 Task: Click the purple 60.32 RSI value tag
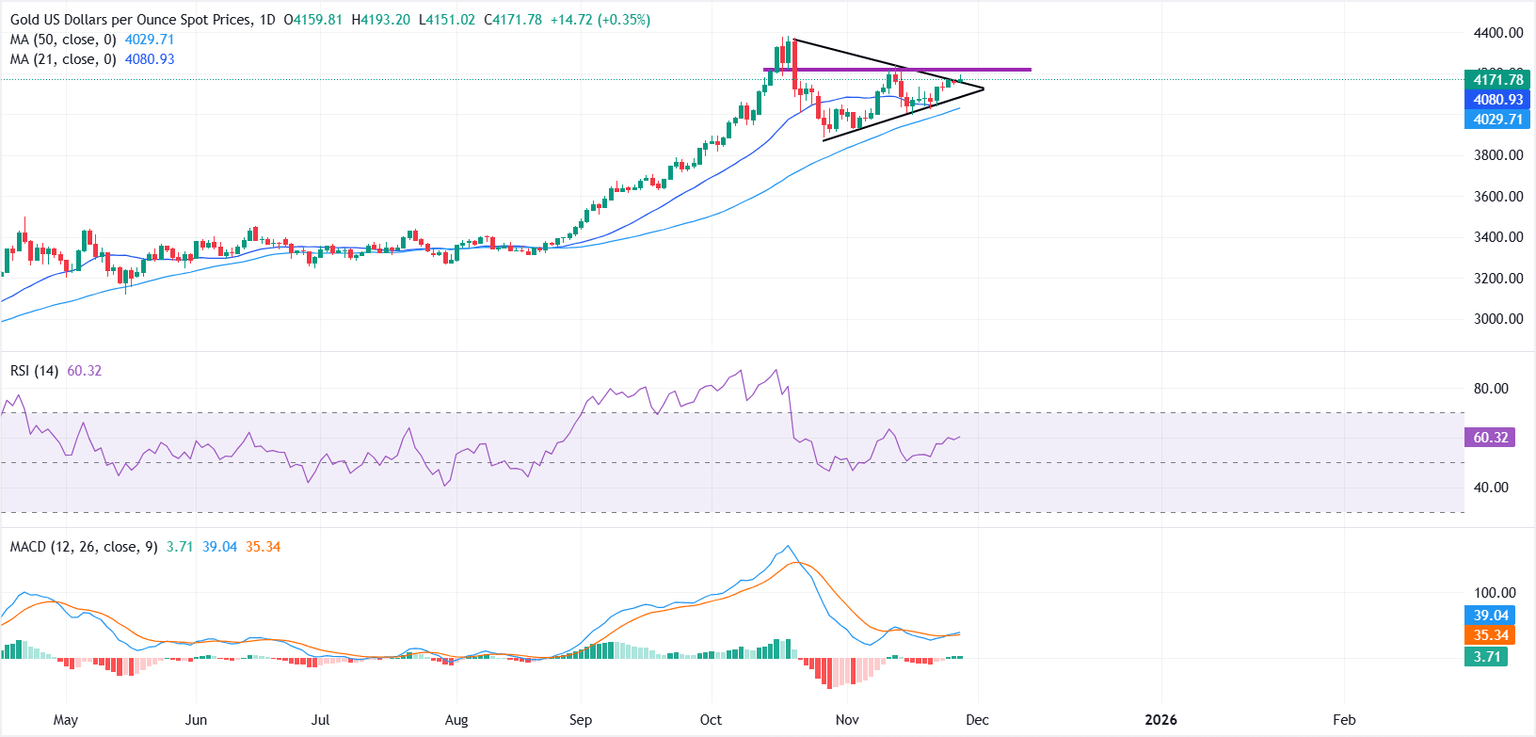(1492, 437)
